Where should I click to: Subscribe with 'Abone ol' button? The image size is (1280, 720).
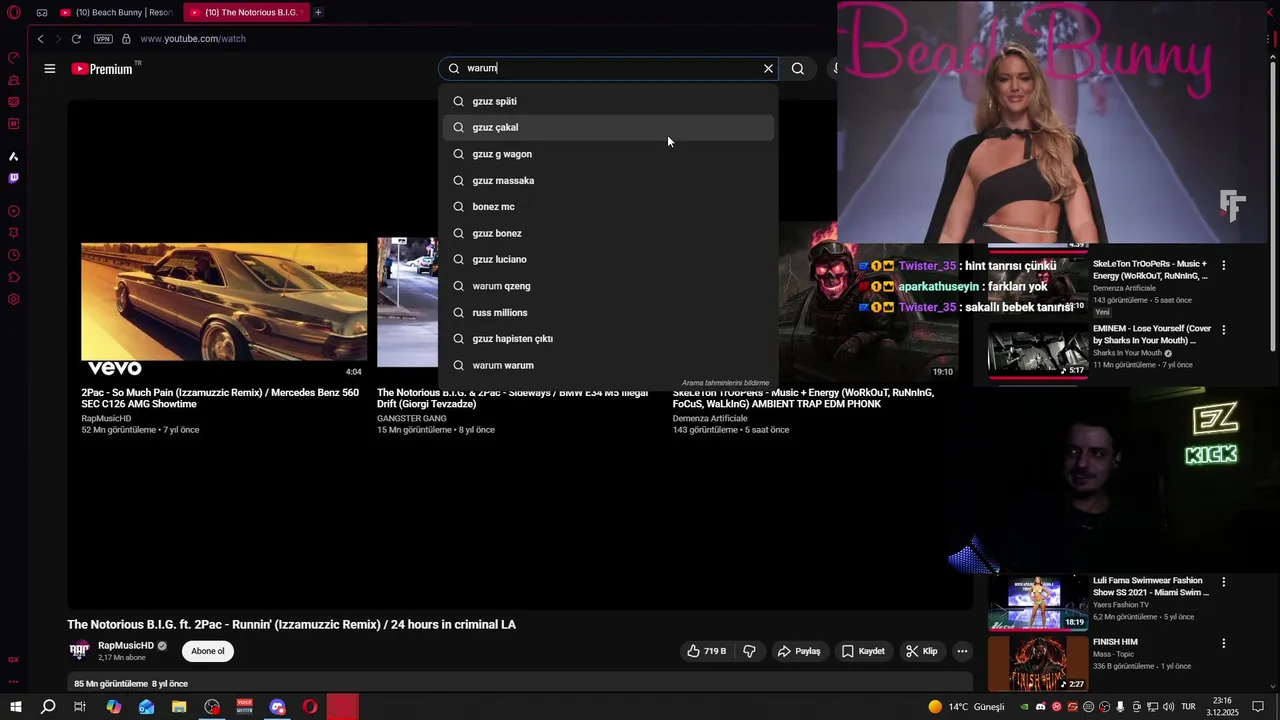click(208, 651)
